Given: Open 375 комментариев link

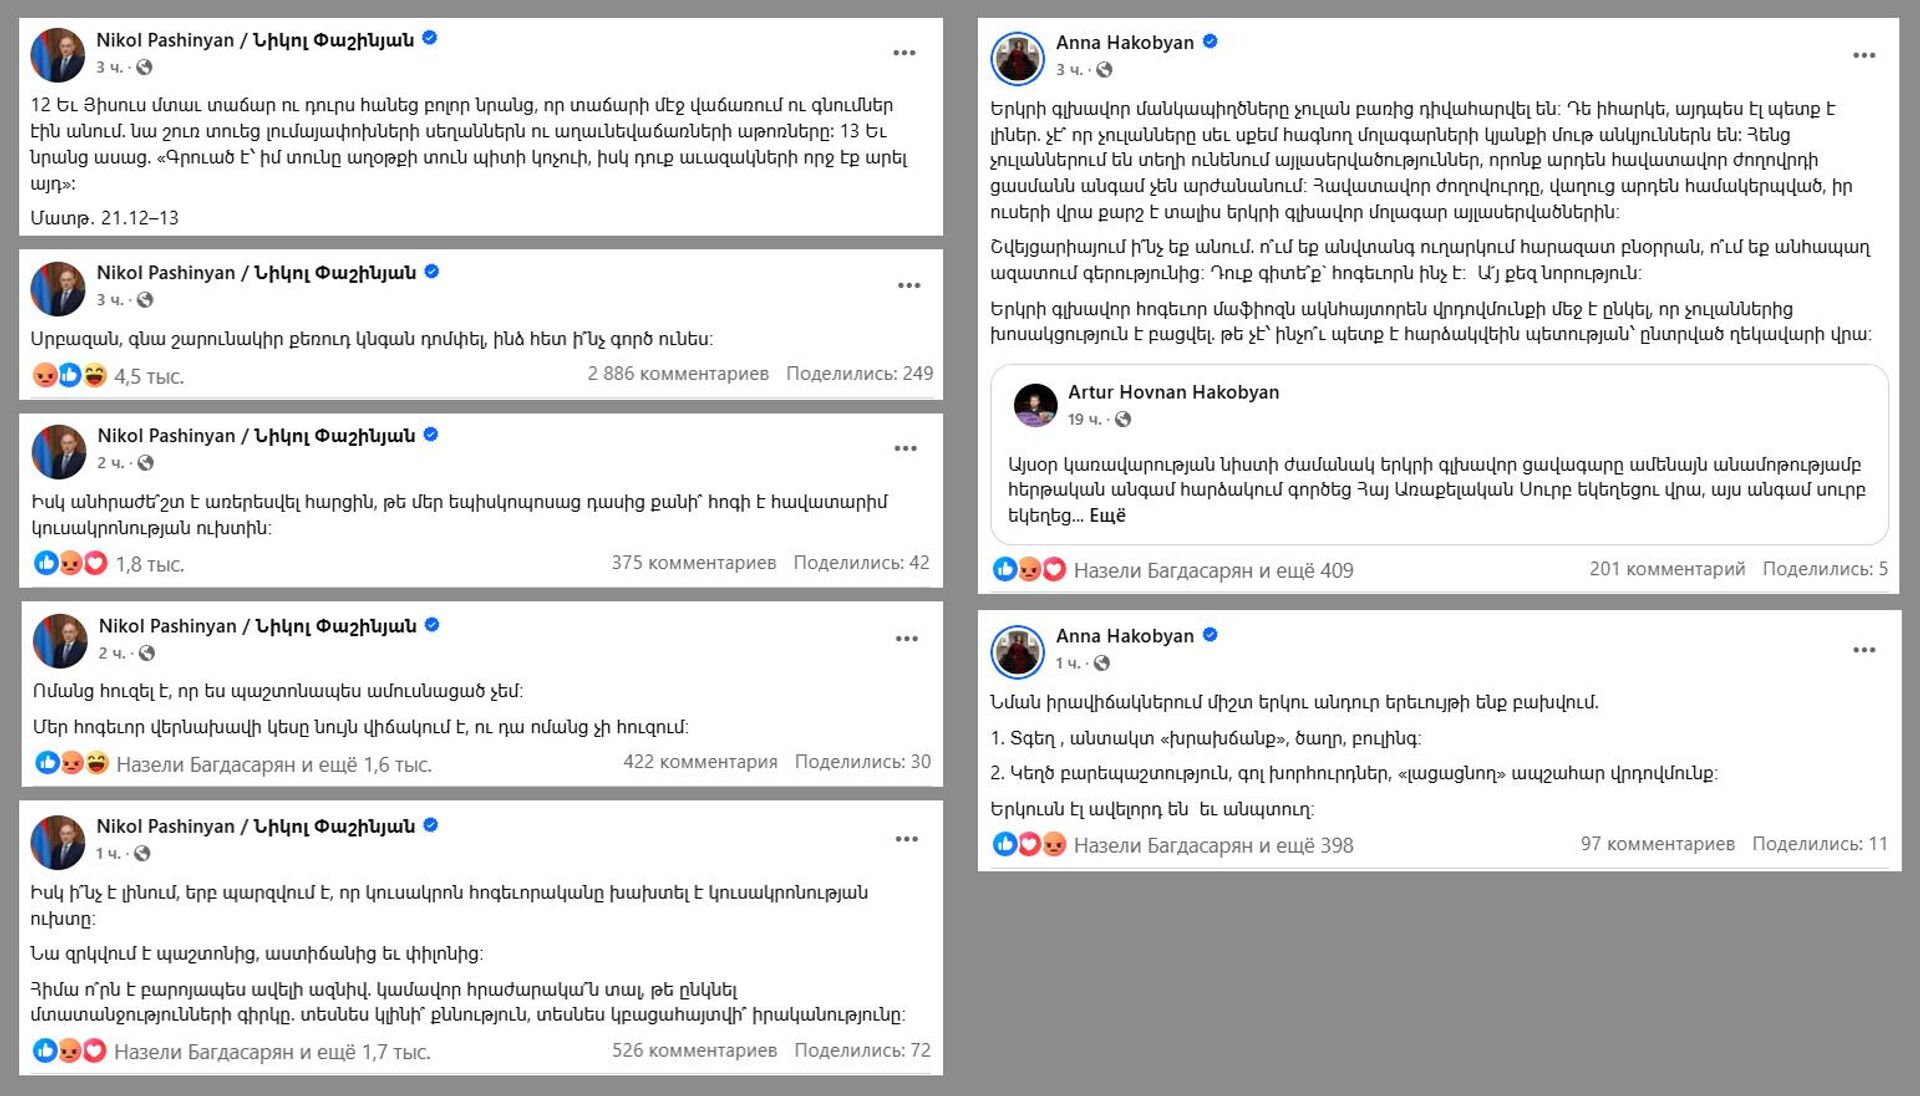Looking at the screenshot, I should (694, 563).
